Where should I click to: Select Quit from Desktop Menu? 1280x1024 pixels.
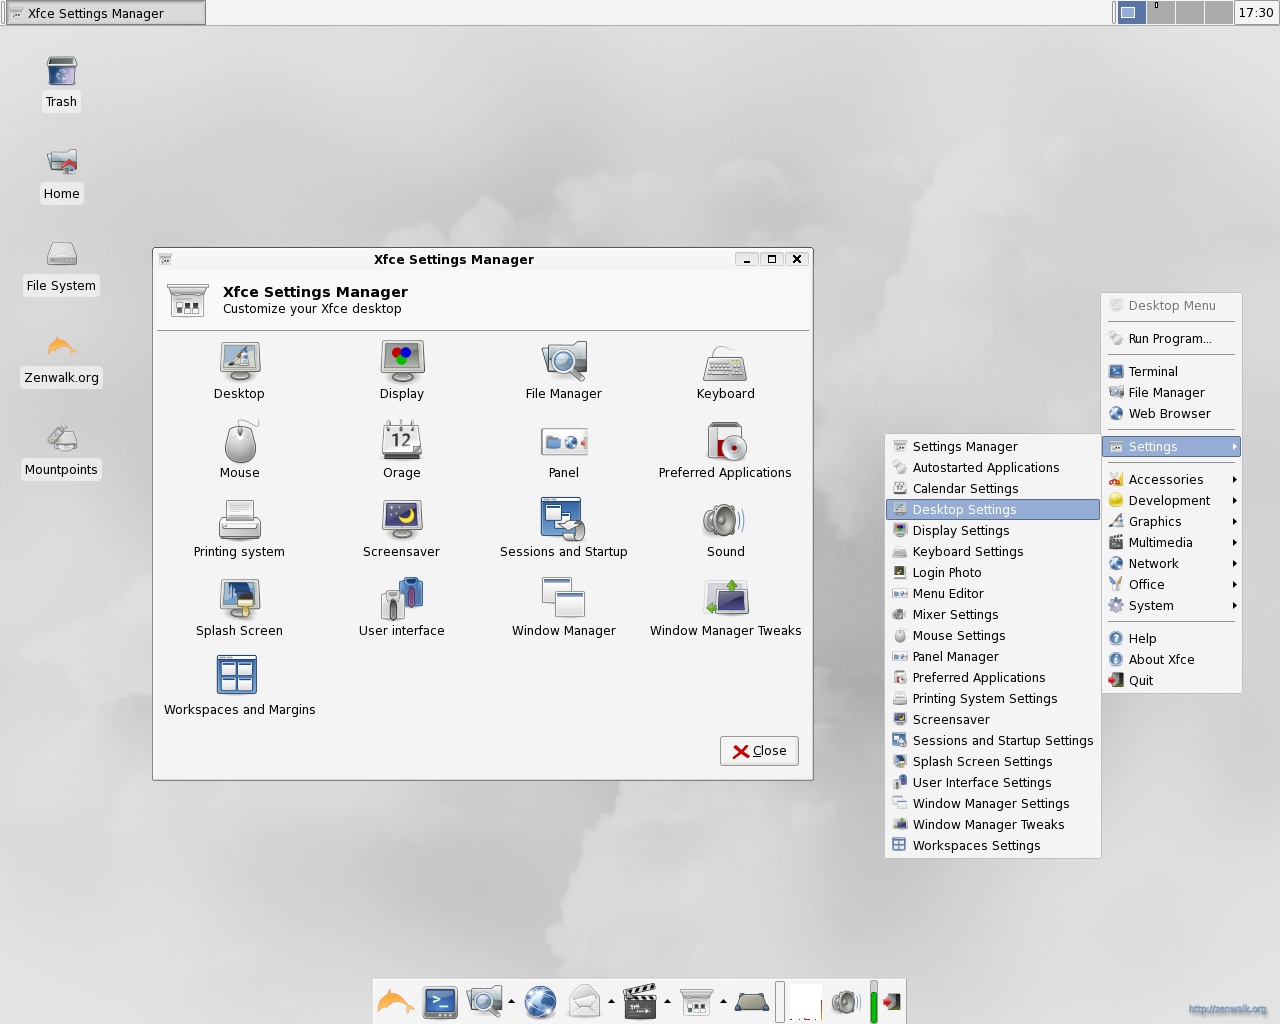(1172, 681)
